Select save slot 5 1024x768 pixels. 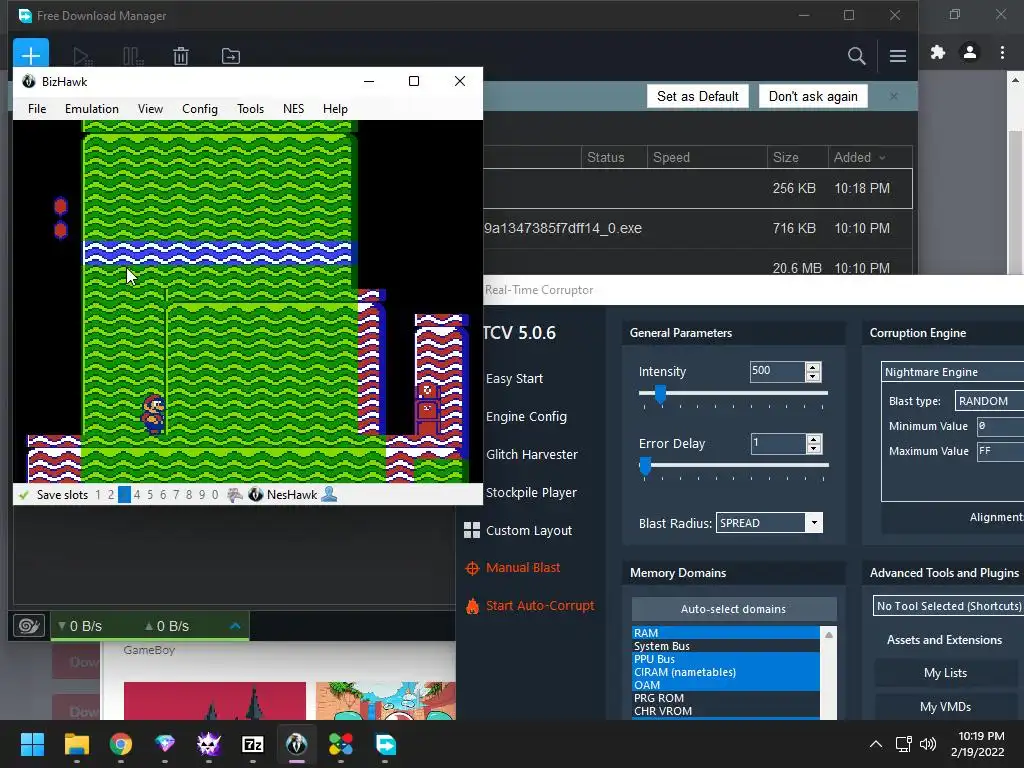tap(150, 495)
